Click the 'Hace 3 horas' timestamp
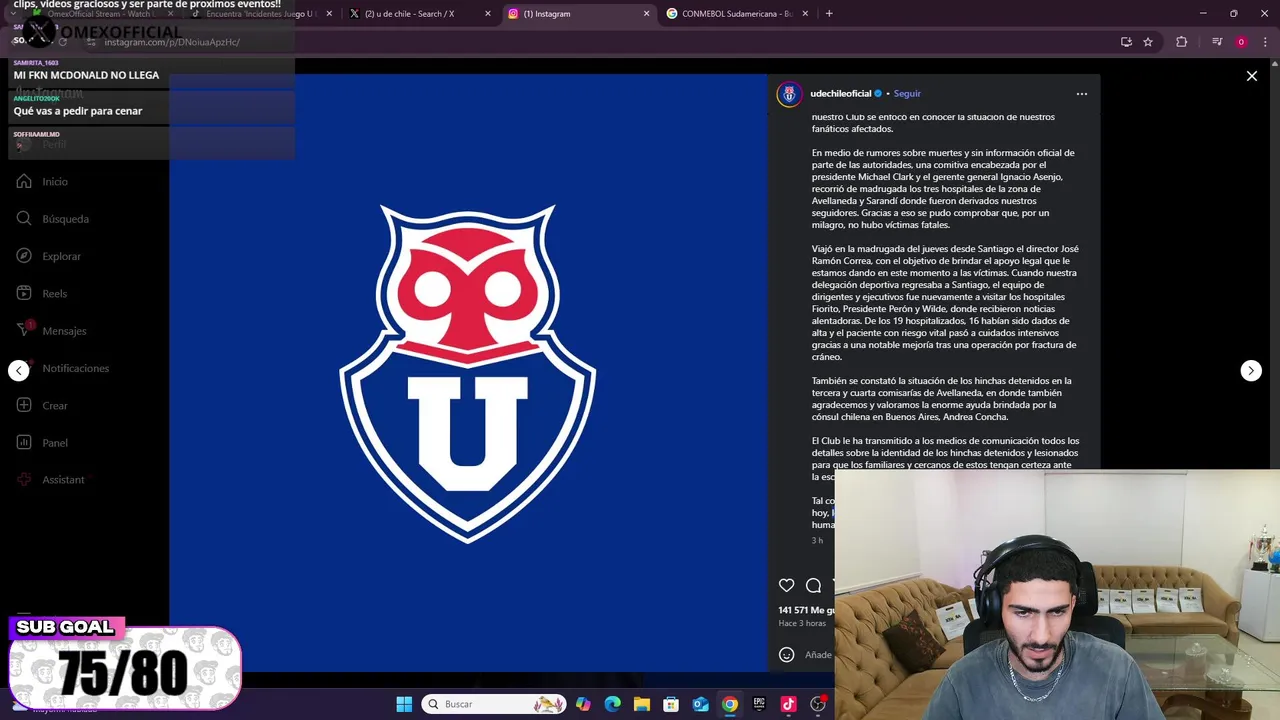 point(802,624)
